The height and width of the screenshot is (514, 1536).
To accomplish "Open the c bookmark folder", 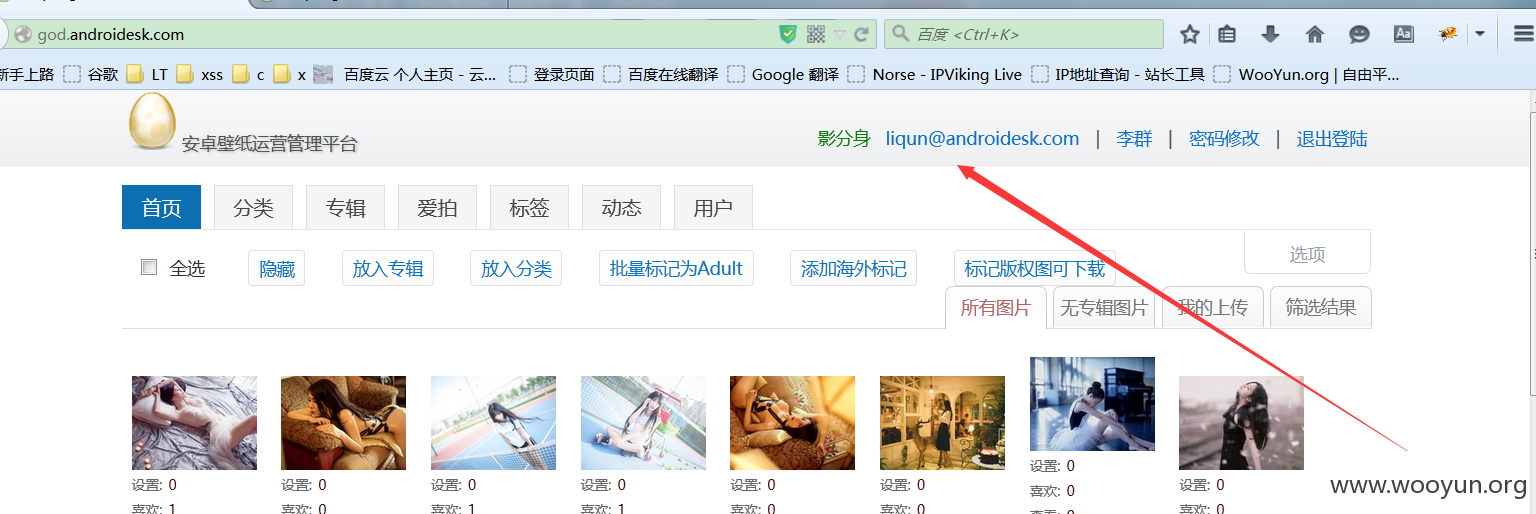I will pyautogui.click(x=249, y=74).
